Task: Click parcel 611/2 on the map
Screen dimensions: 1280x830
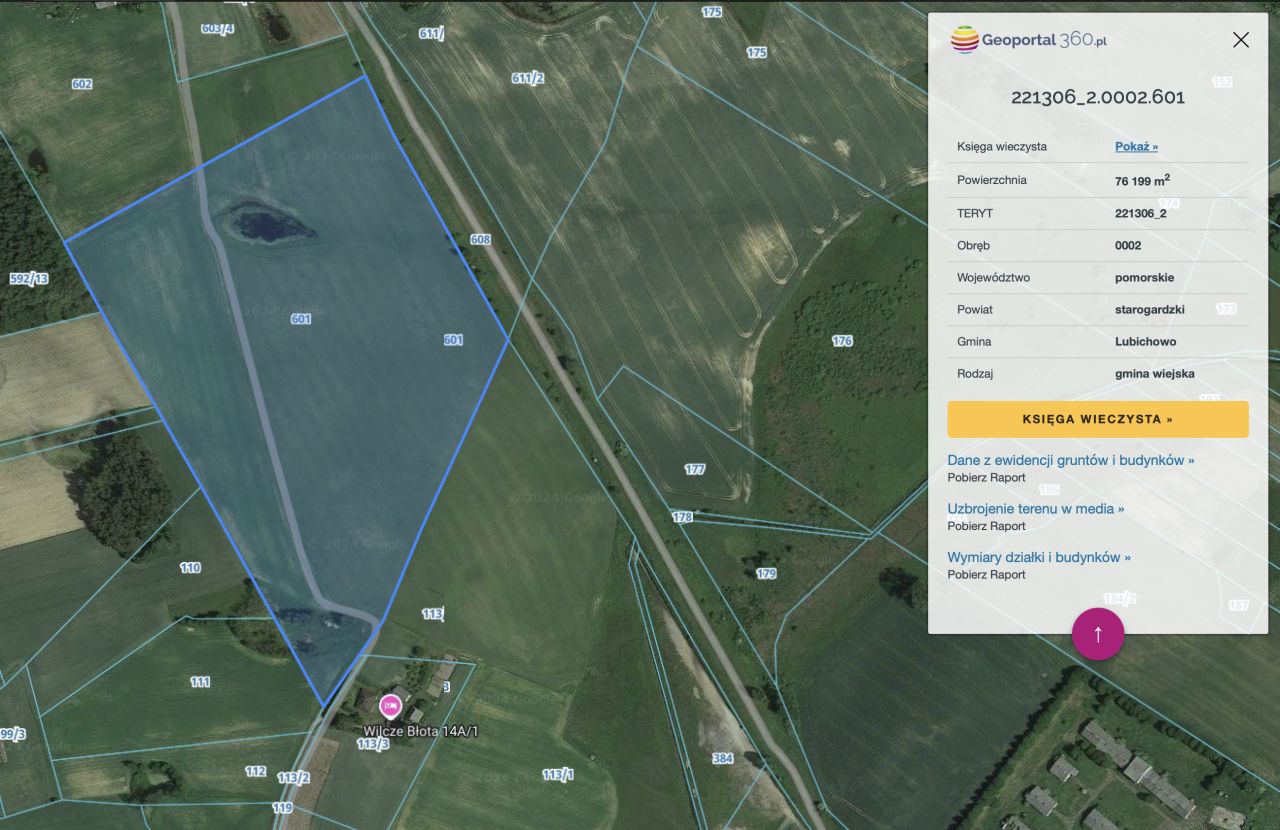Action: tap(527, 78)
